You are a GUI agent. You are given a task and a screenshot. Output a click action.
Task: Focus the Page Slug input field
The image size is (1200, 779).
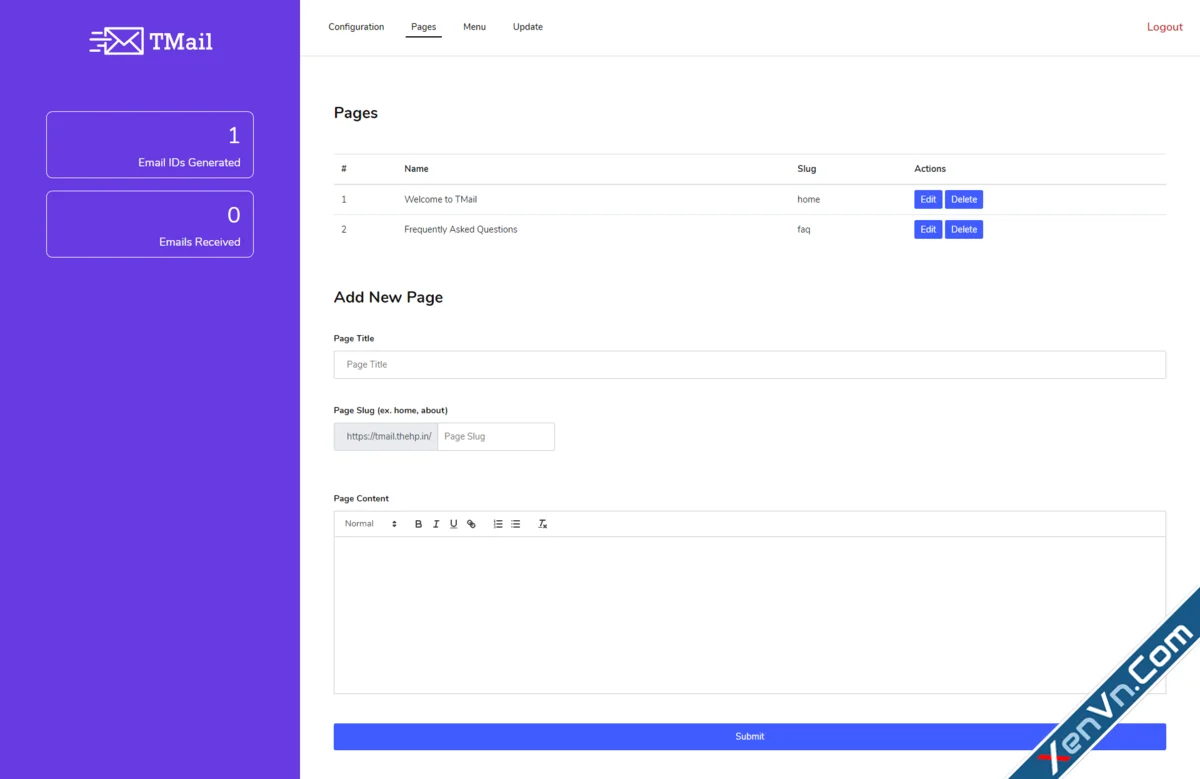496,437
